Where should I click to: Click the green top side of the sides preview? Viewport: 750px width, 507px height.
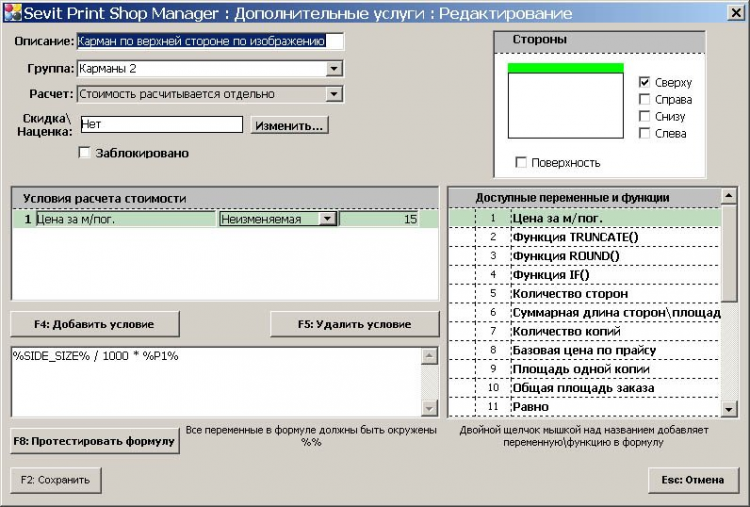(565, 68)
